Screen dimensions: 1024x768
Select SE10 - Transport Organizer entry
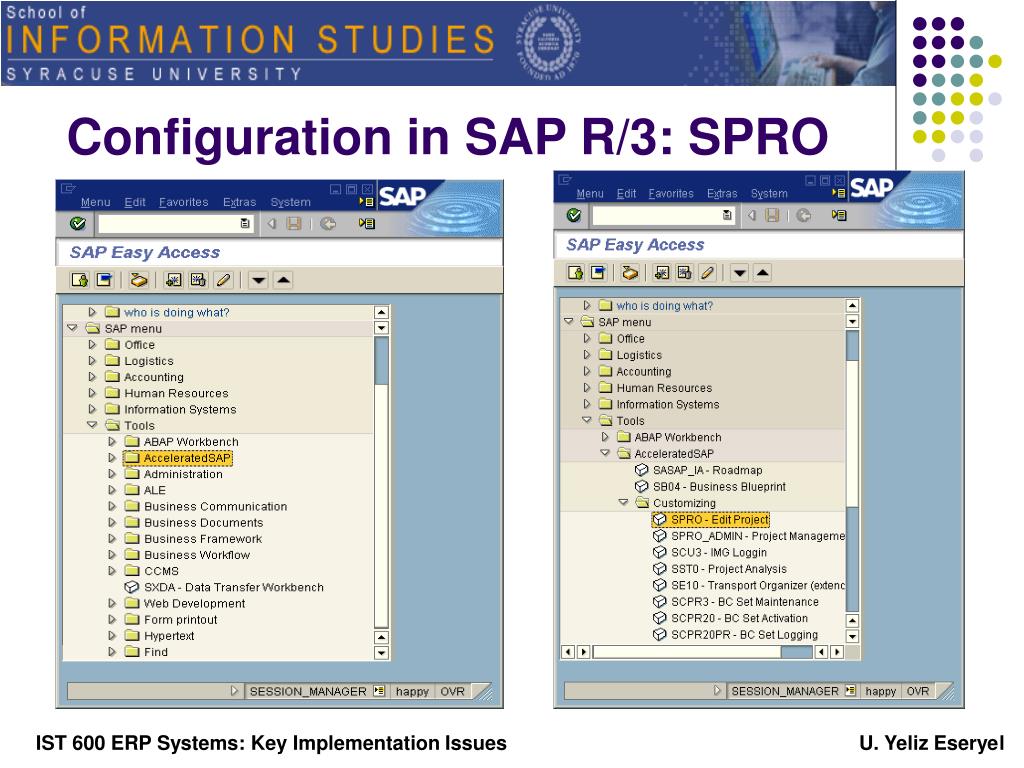(x=749, y=585)
